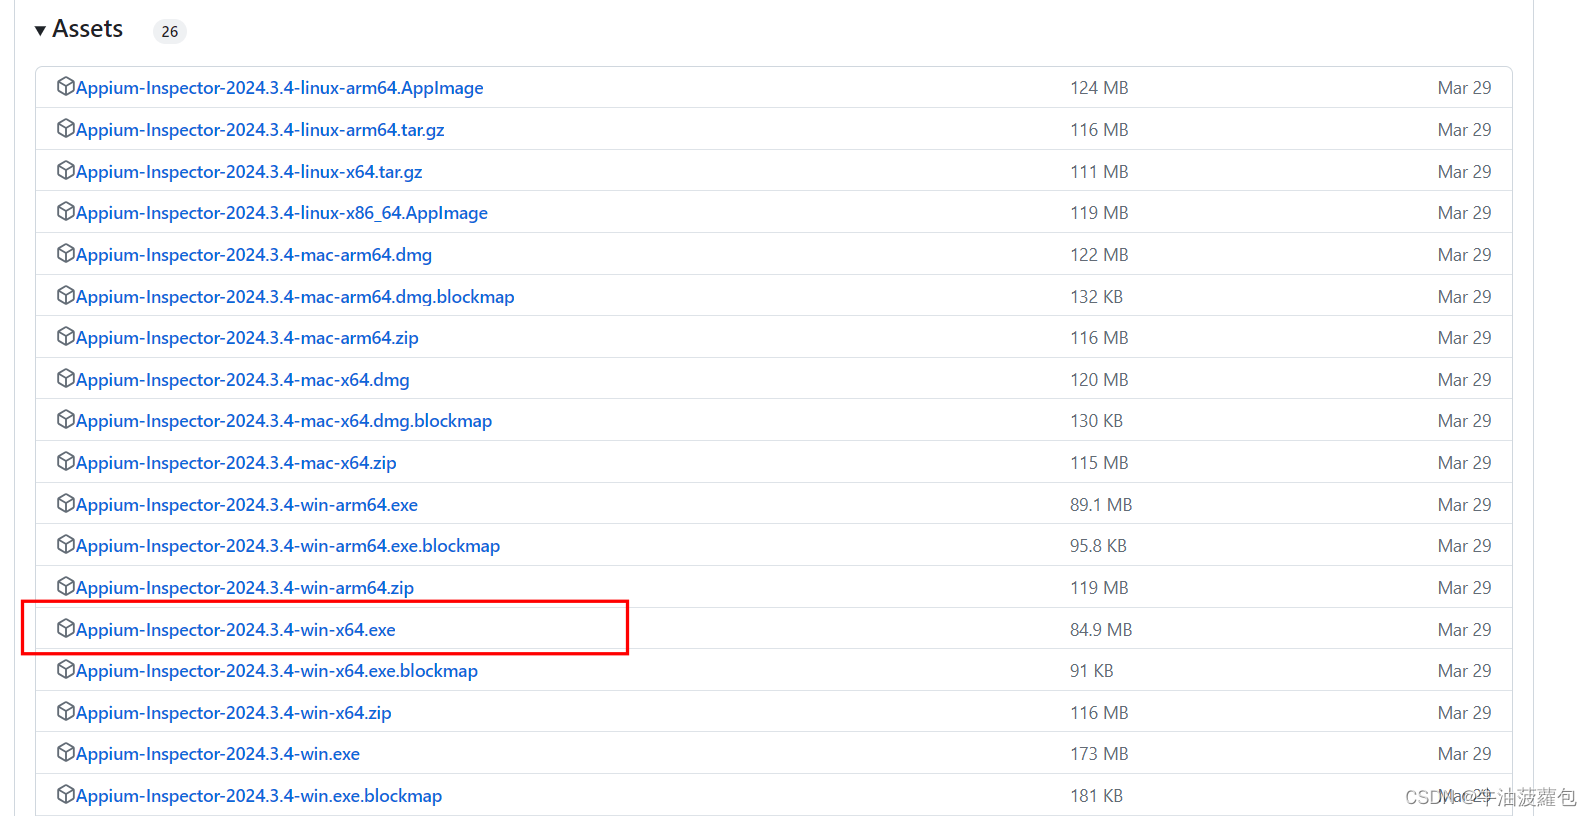
Task: Download Appium-Inspector-2024.3.4-linux-x64.tar.gz
Action: (x=249, y=172)
